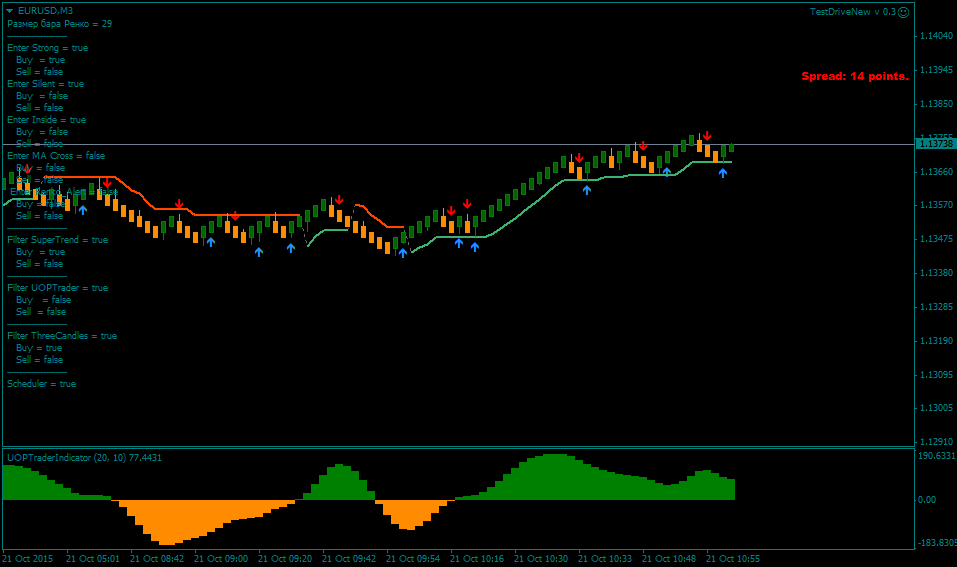Viewport: 957px width, 567px height.
Task: Select the Scheduler = true line
Action: [42, 384]
